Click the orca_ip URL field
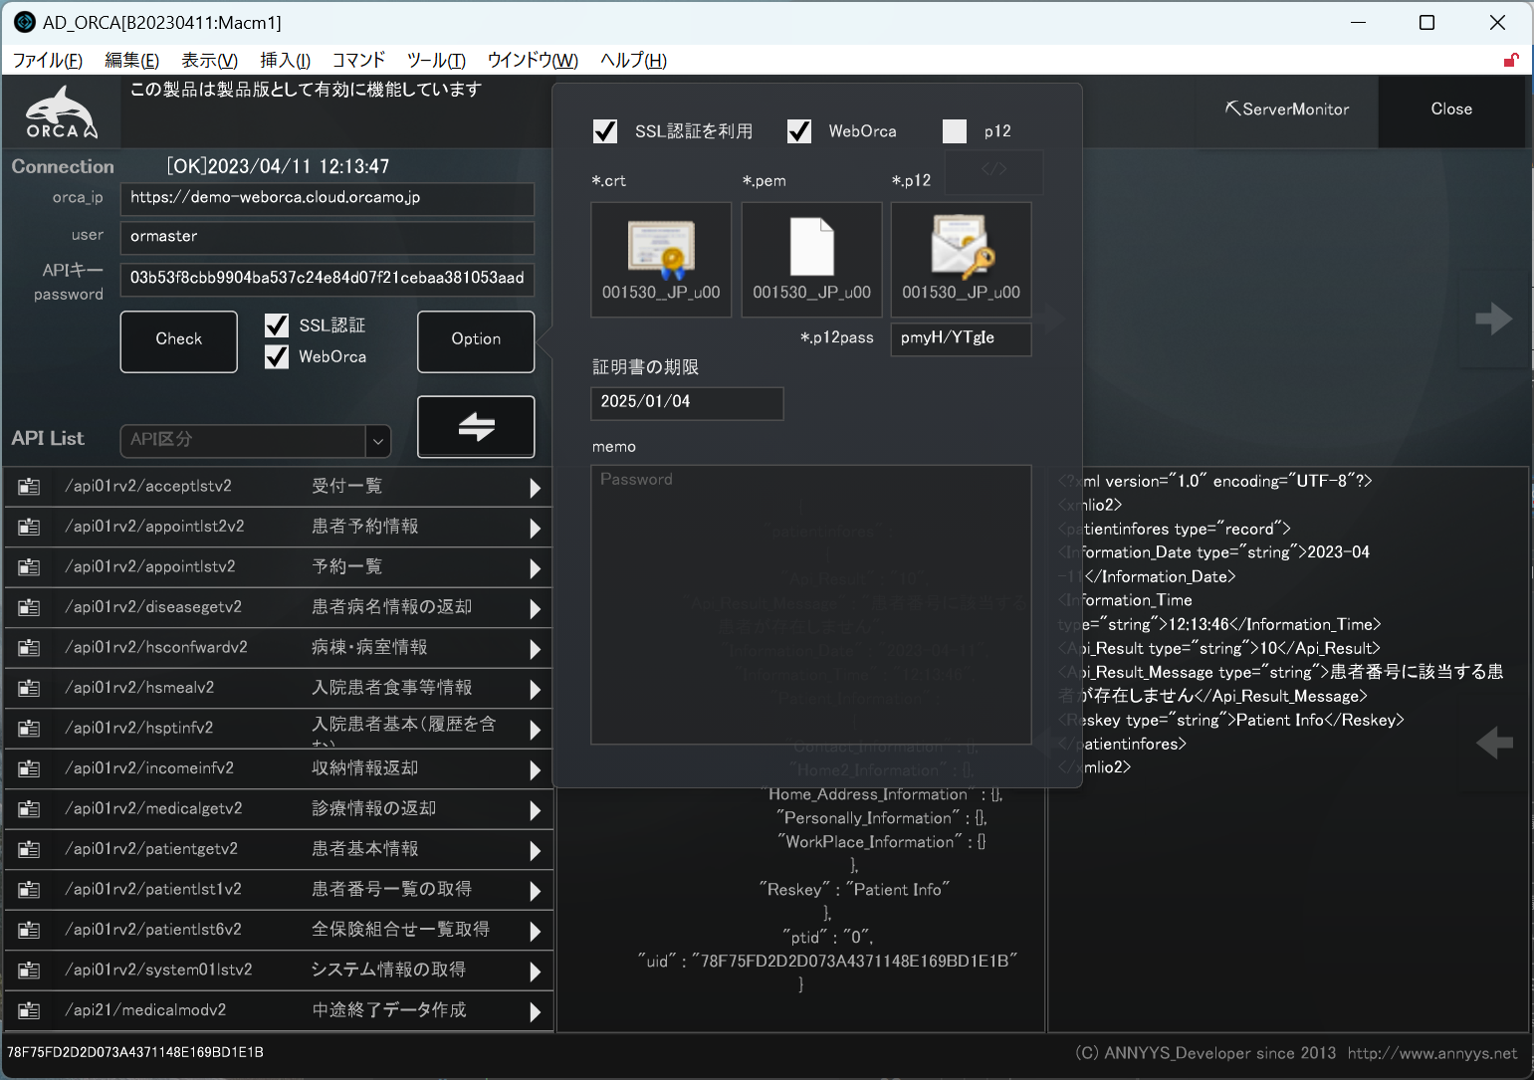The height and width of the screenshot is (1080, 1534). 327,199
